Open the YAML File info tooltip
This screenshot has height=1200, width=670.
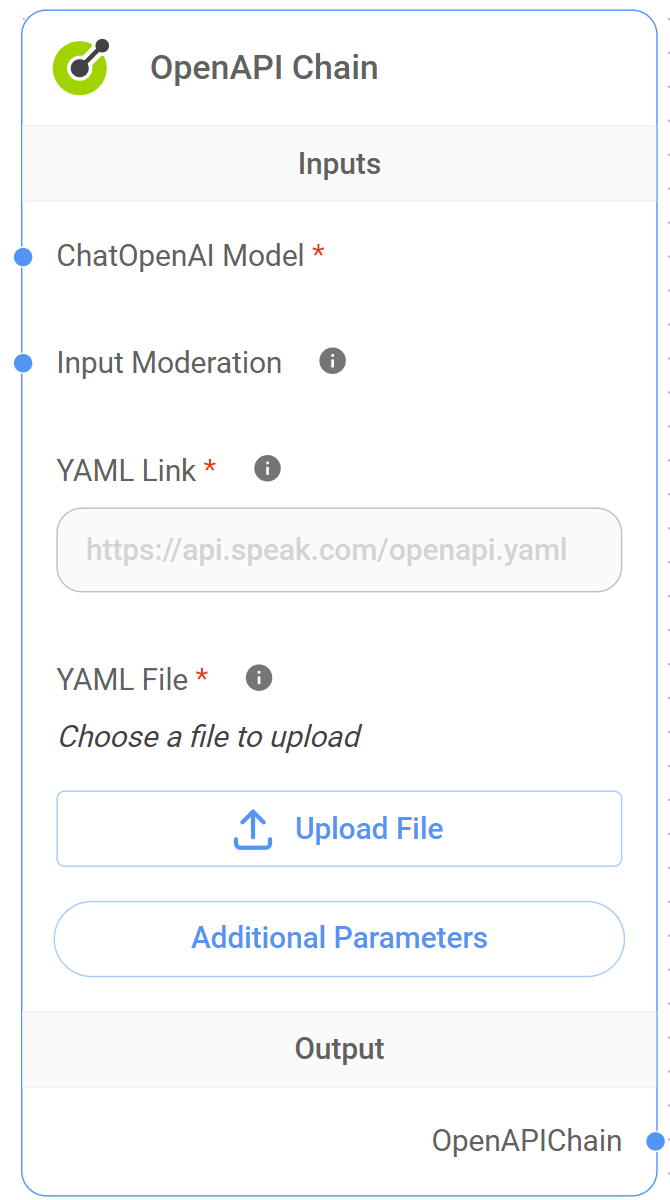257,677
